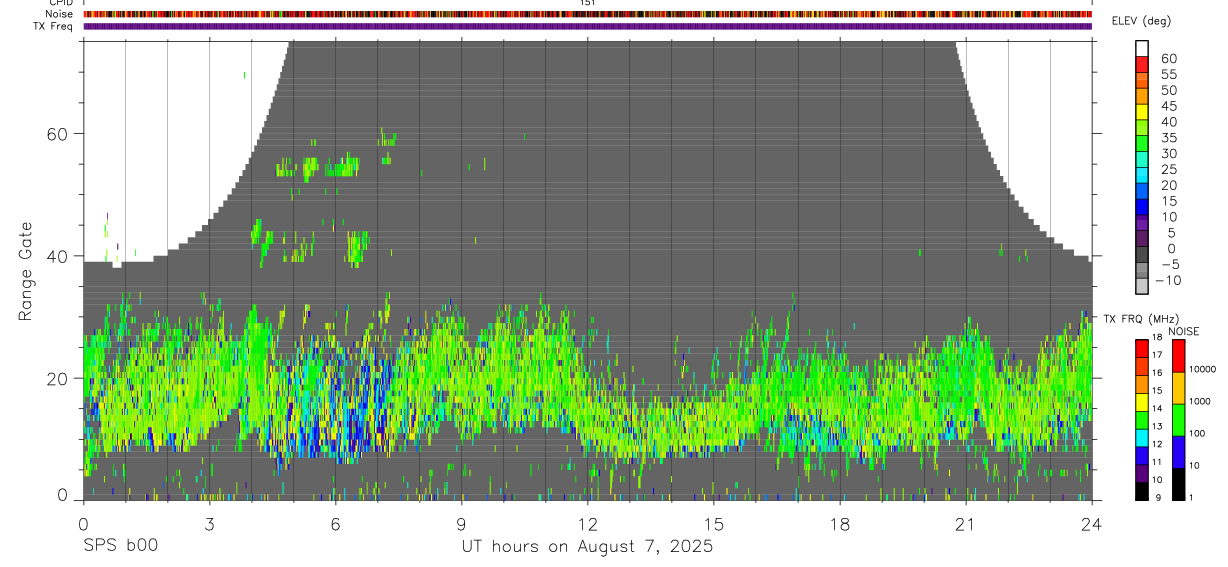Click the ELEV colorbar value "35"

click(x=1168, y=137)
